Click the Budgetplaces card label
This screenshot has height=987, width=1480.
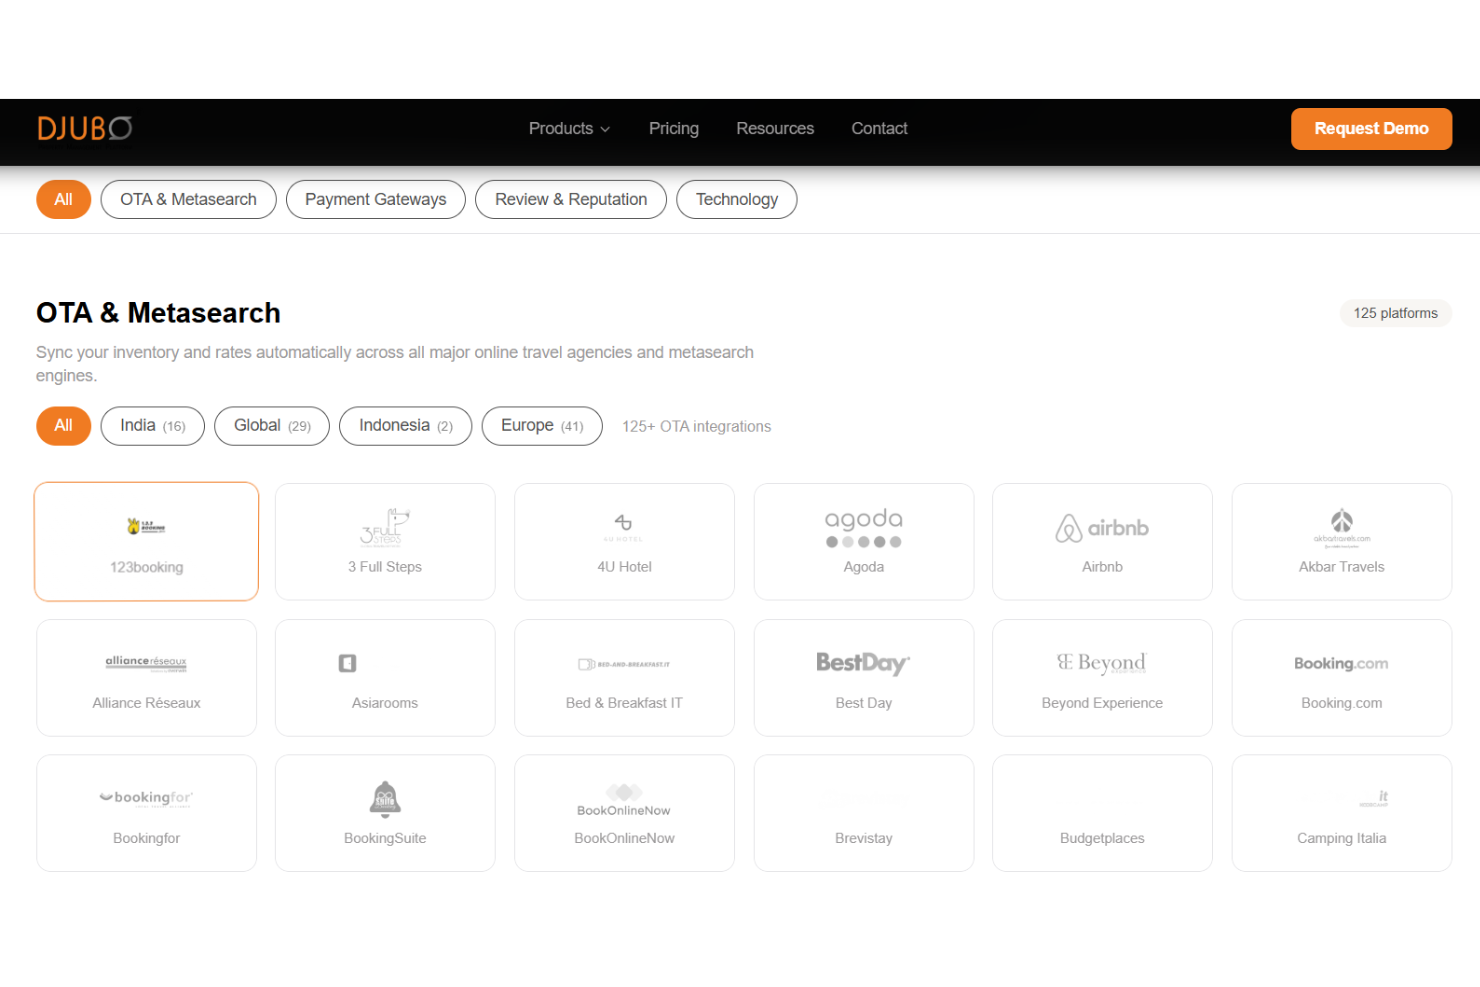coord(1102,839)
